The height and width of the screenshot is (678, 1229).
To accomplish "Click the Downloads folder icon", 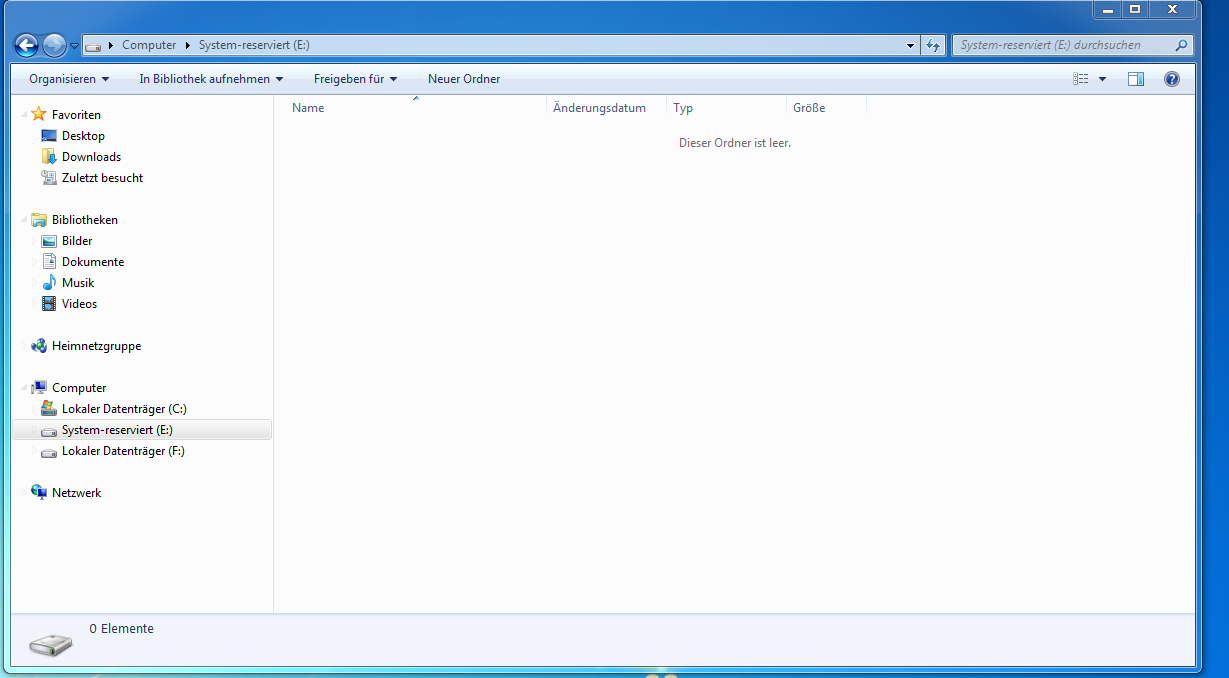I will [x=49, y=156].
